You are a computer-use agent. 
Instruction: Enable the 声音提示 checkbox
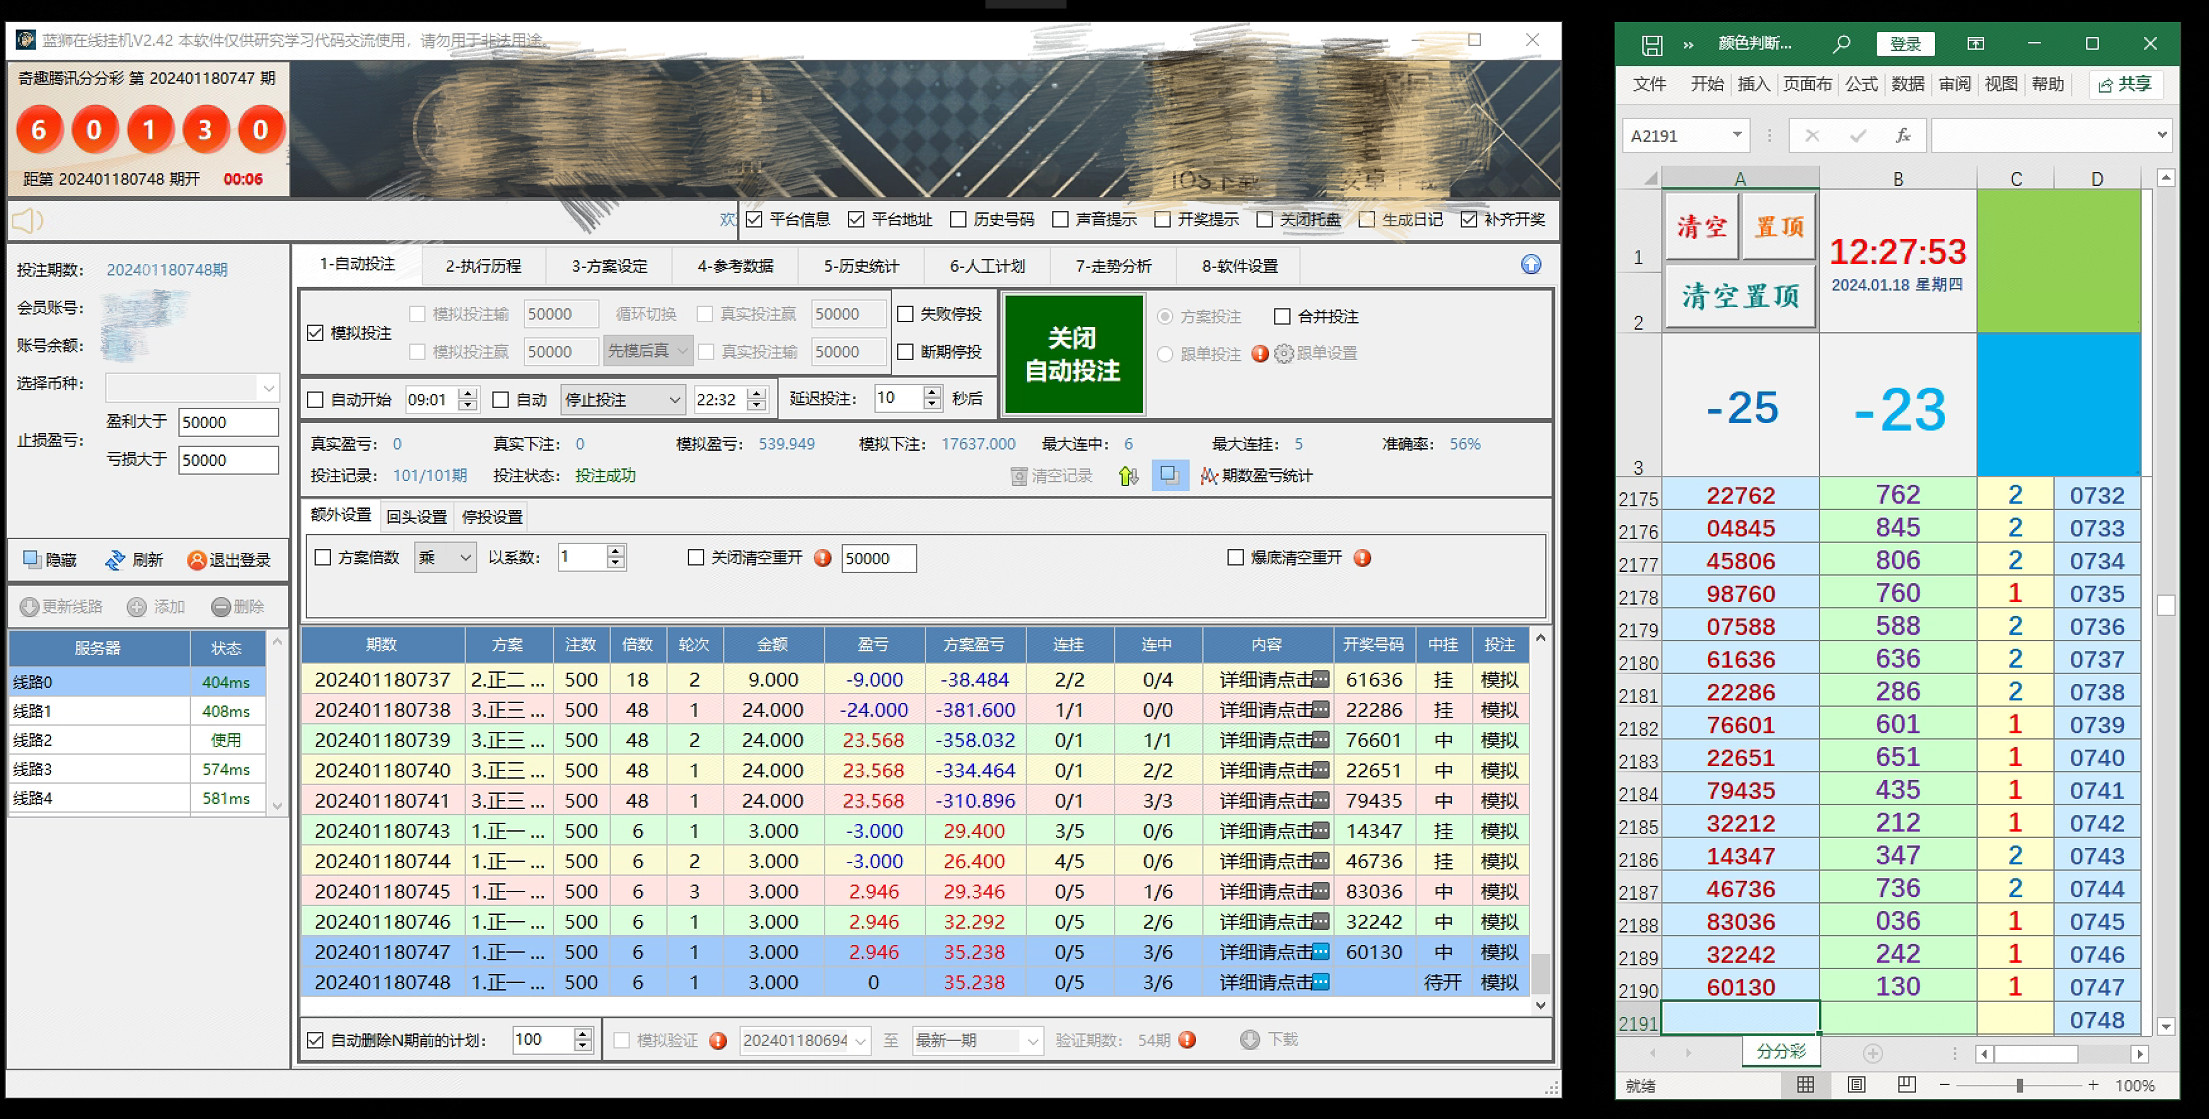(1061, 219)
